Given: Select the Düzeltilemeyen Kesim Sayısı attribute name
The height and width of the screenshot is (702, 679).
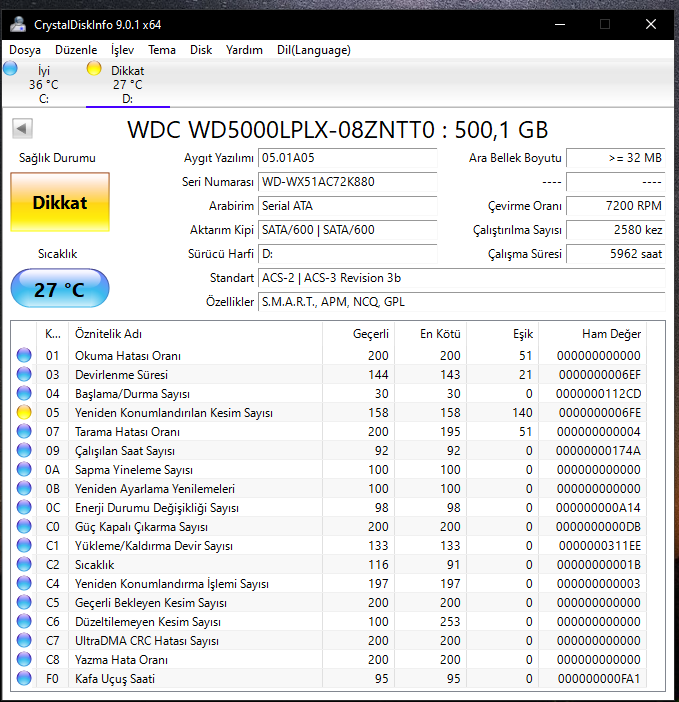Looking at the screenshot, I should (148, 622).
